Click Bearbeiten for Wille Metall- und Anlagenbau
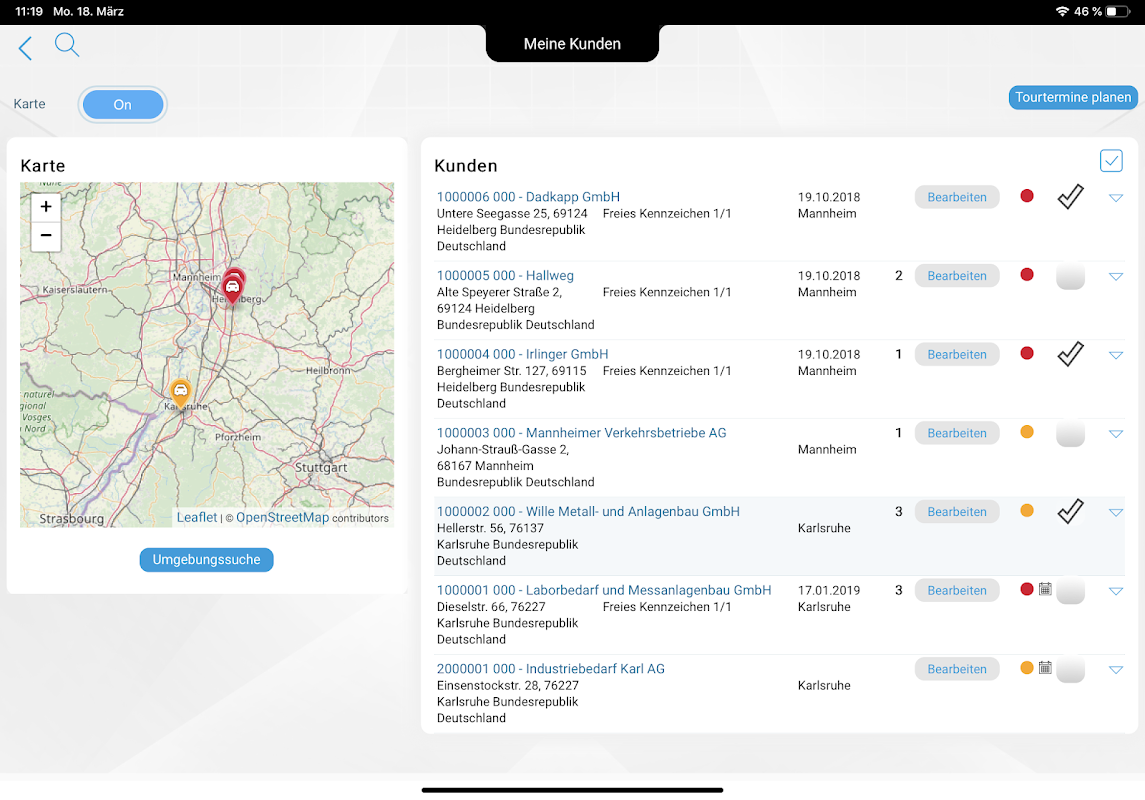 [957, 512]
